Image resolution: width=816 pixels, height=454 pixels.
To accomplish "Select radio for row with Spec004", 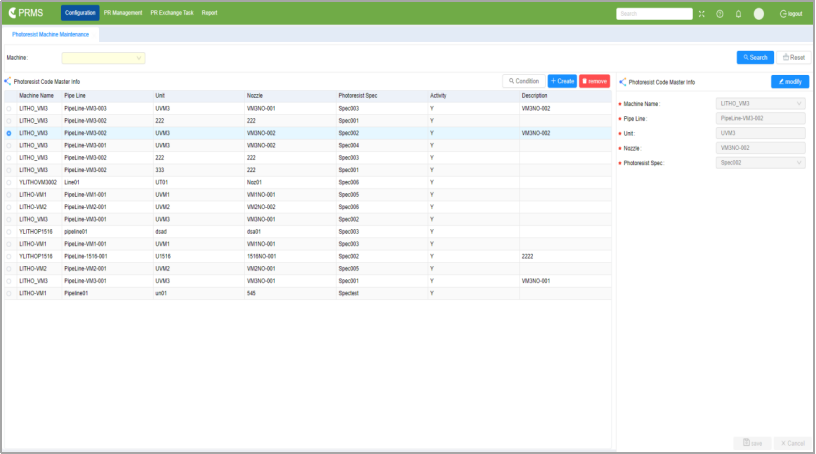I will point(9,146).
